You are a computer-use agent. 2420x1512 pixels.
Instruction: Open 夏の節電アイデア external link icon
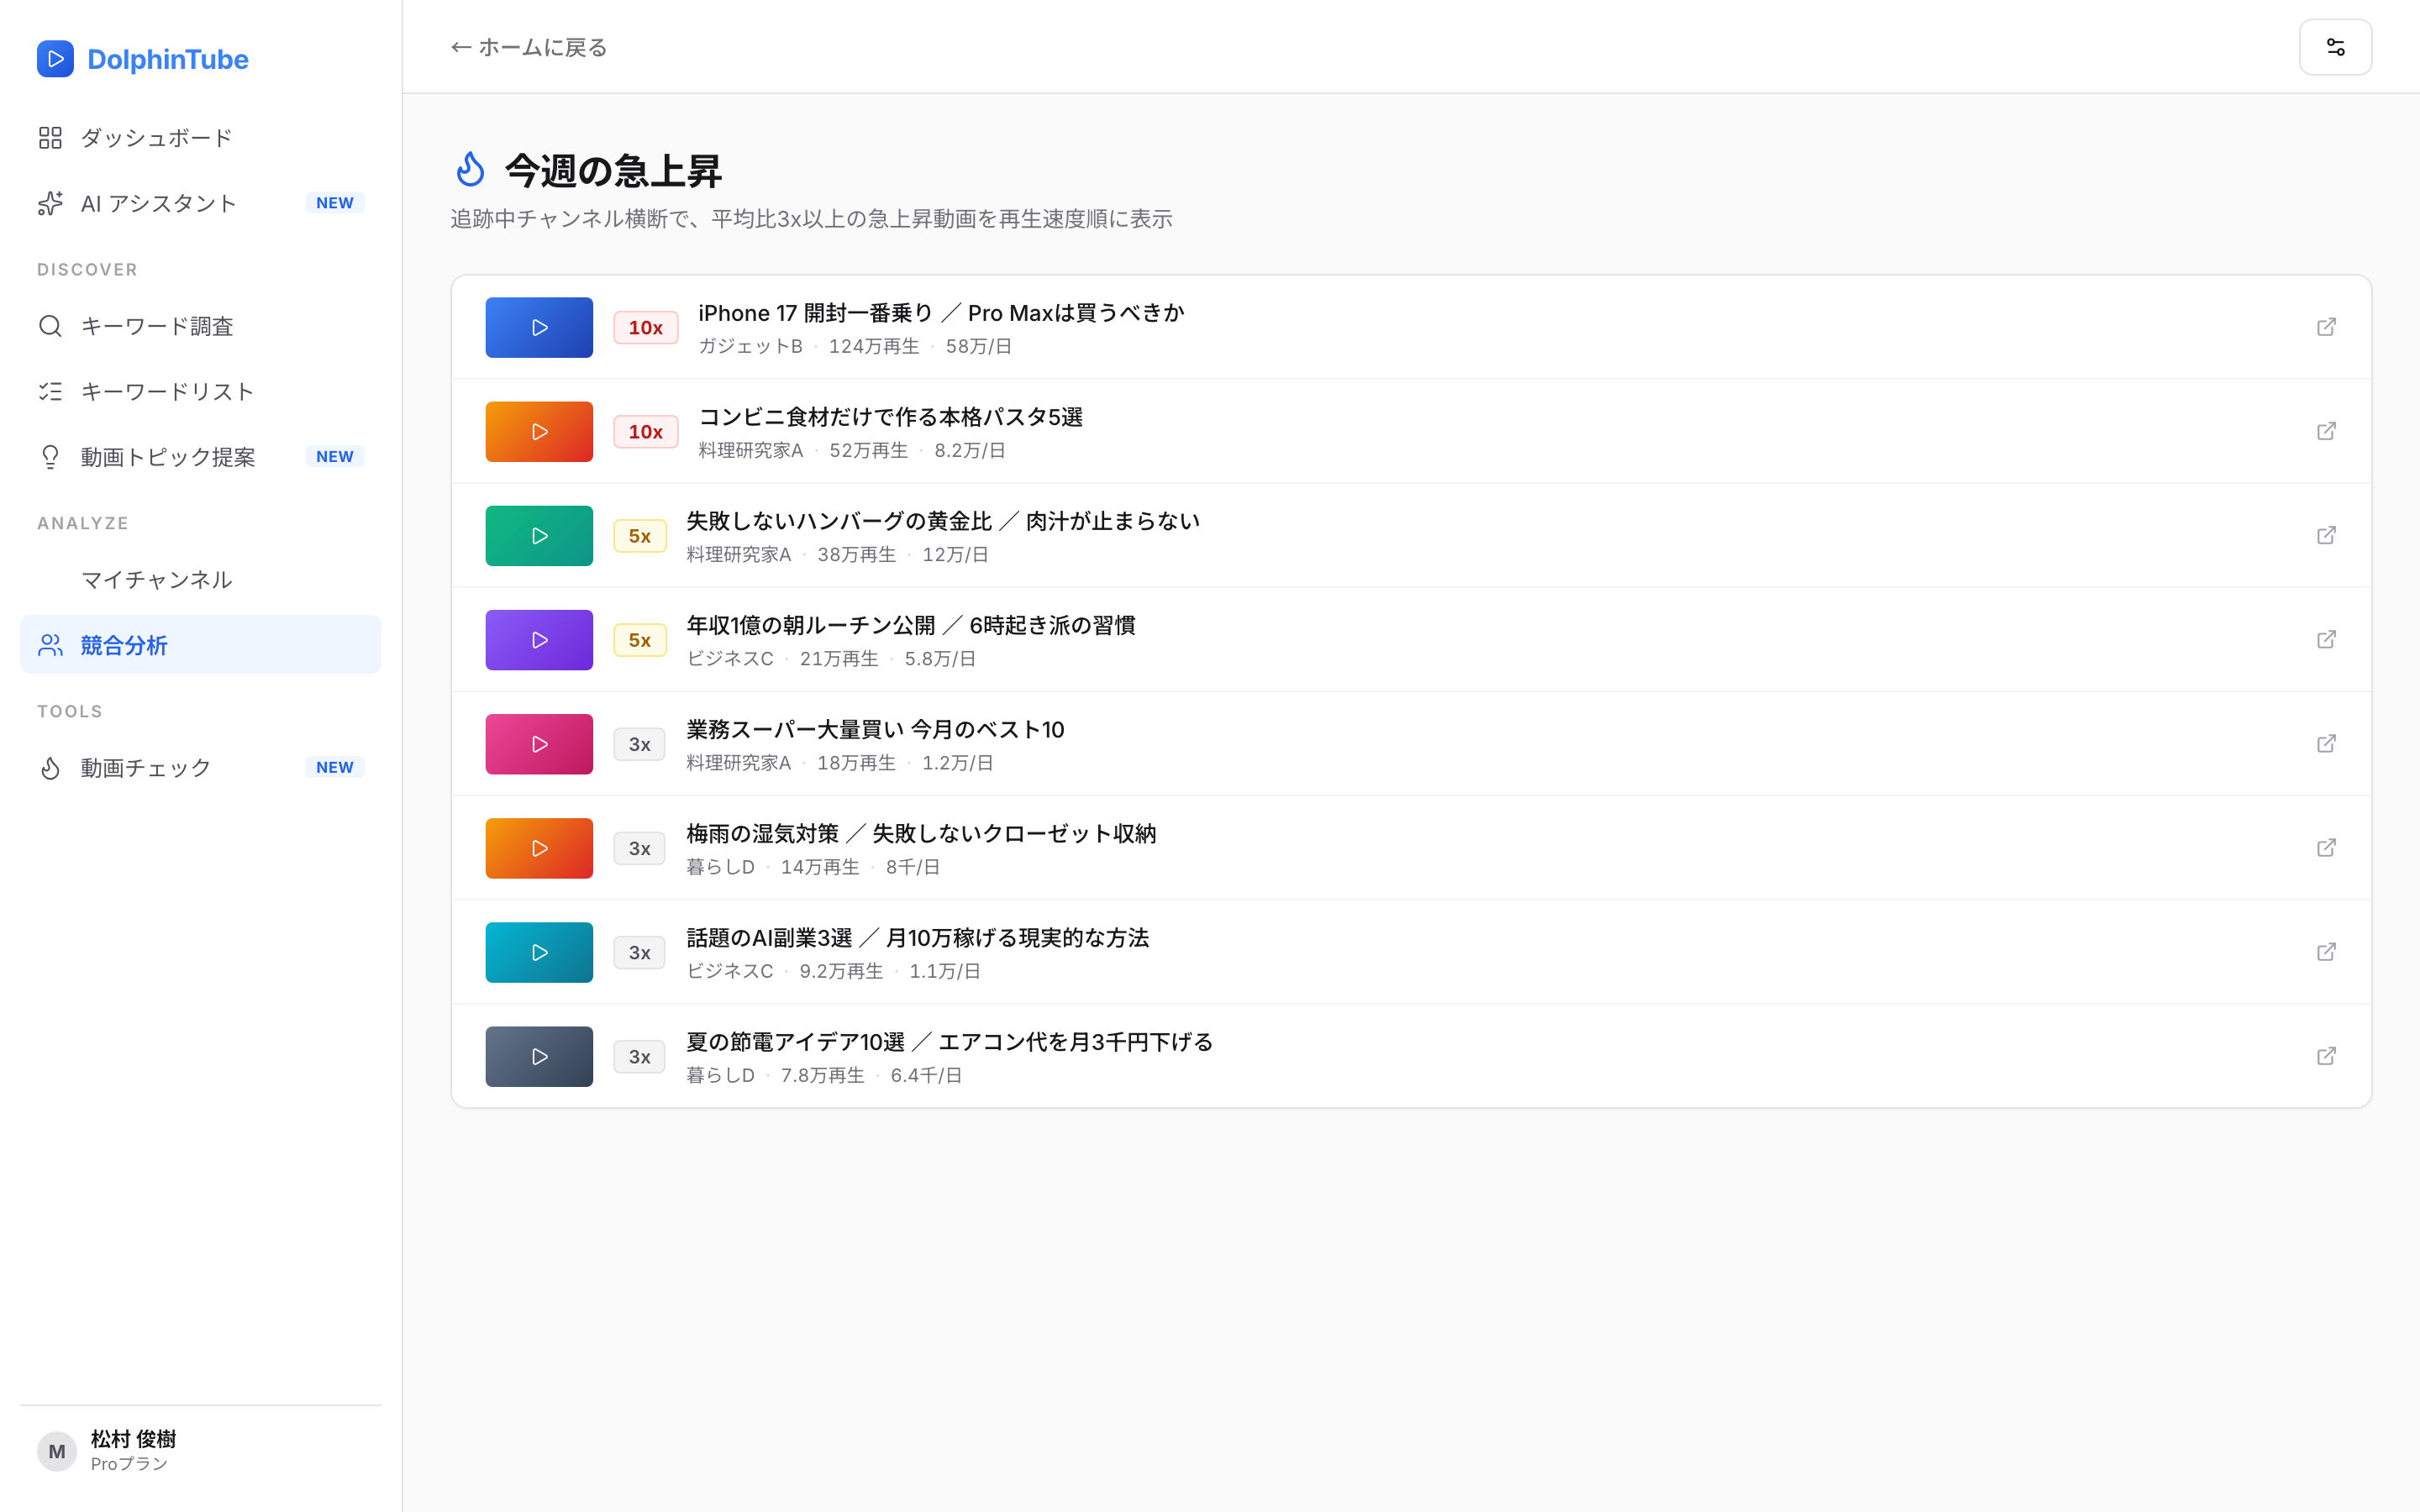pos(2326,1056)
